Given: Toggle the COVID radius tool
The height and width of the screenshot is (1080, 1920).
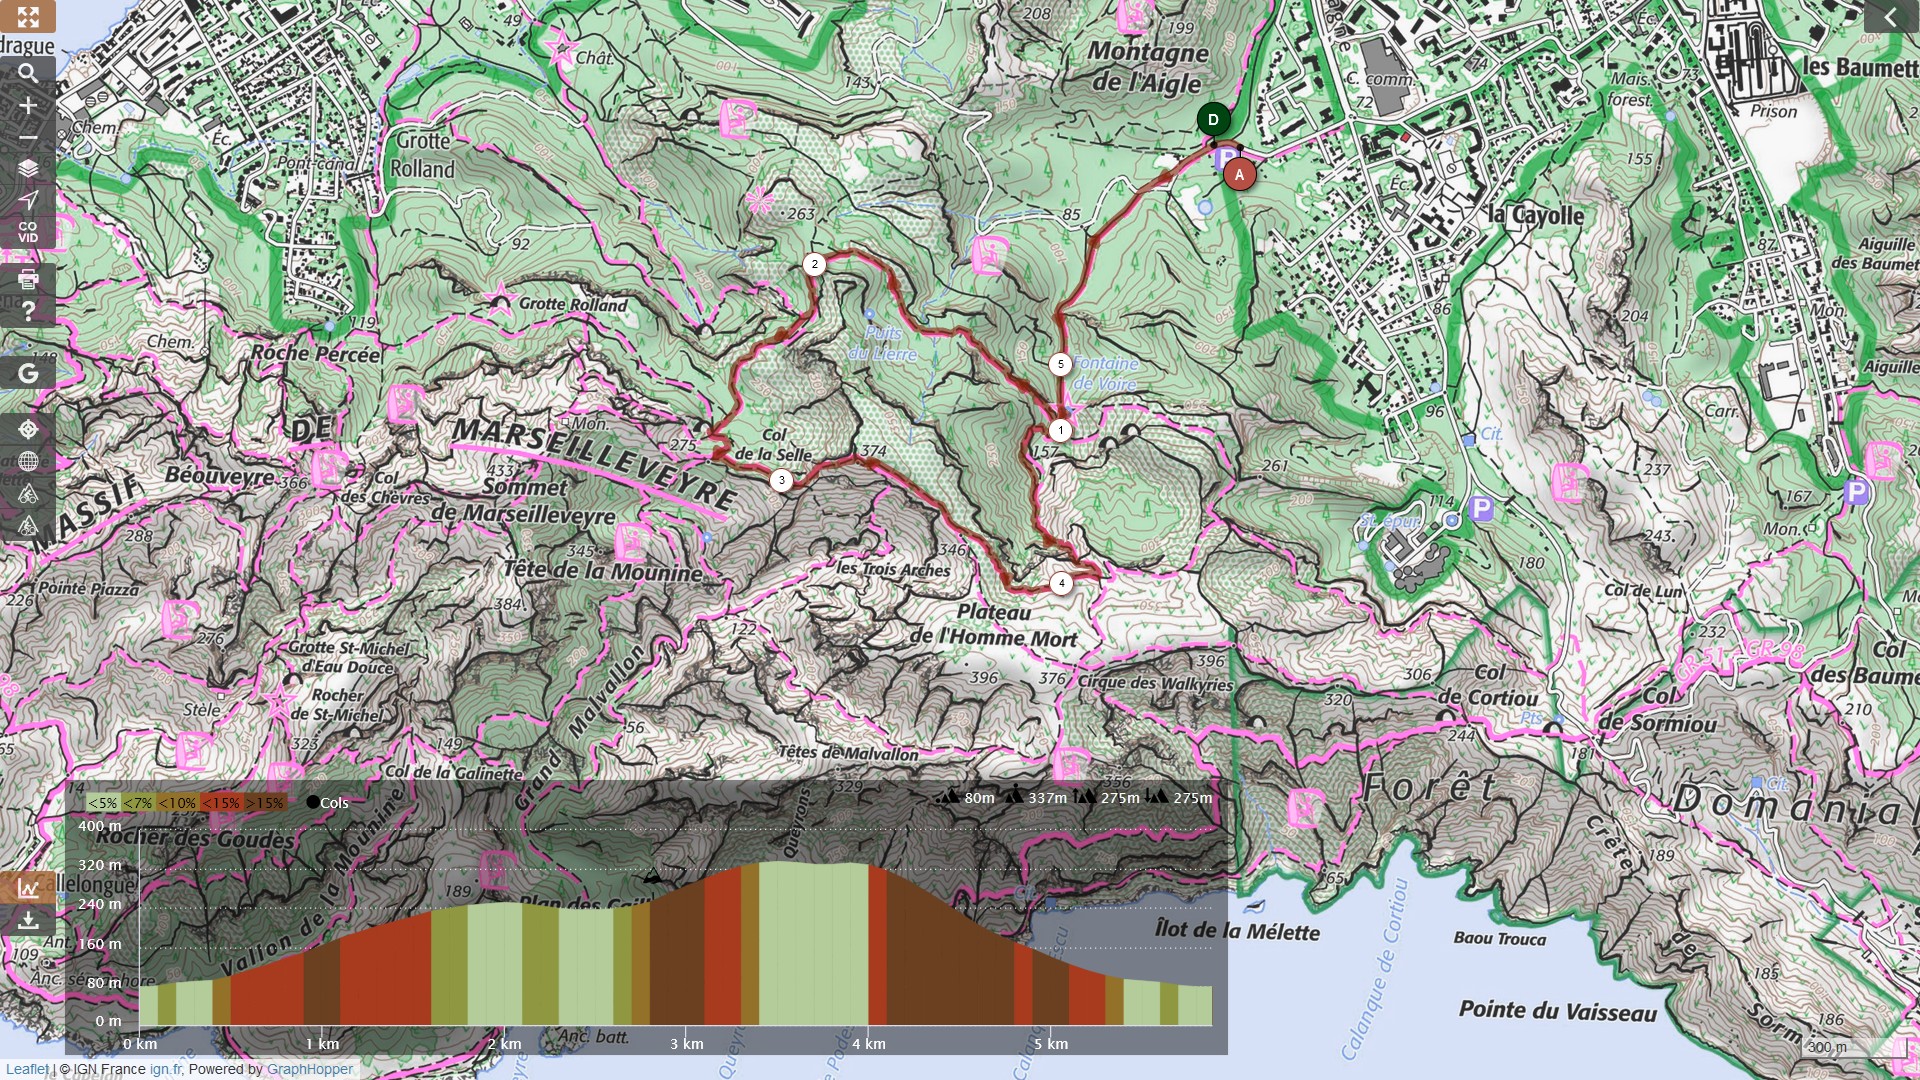Looking at the screenshot, I should (28, 232).
